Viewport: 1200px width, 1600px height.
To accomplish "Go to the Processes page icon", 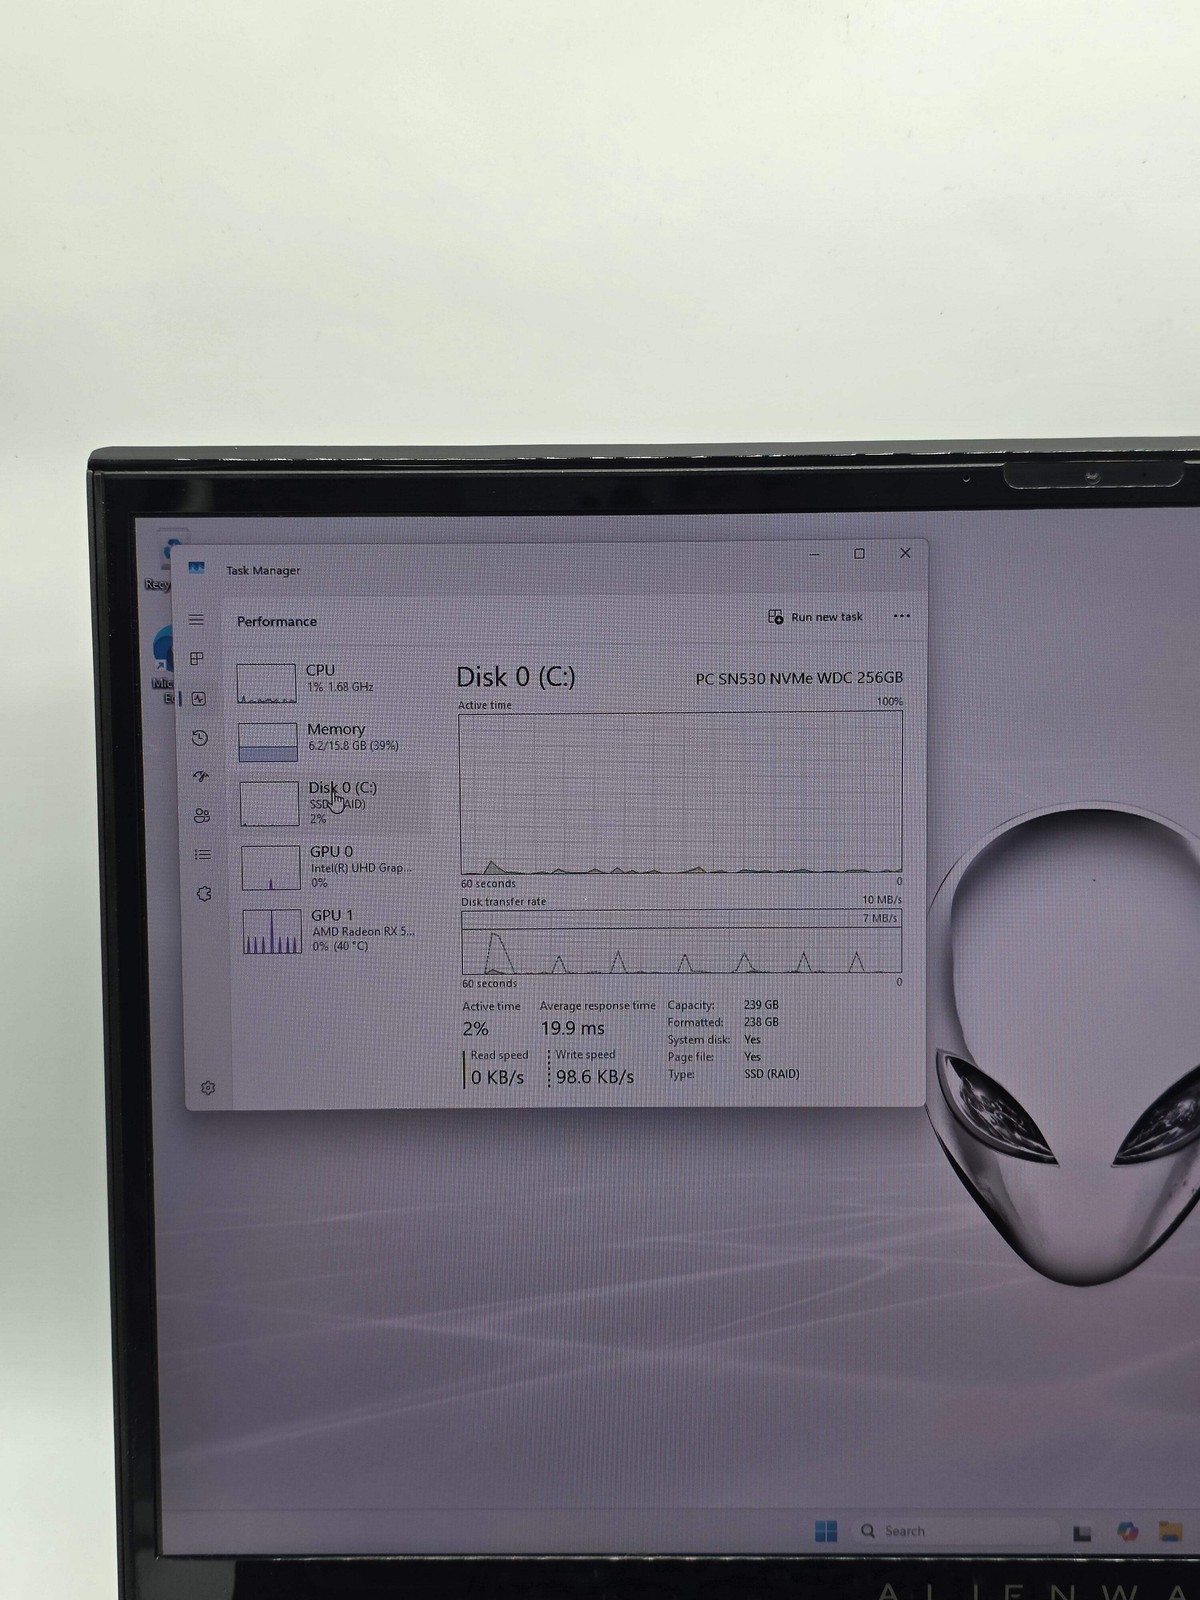I will pyautogui.click(x=197, y=658).
